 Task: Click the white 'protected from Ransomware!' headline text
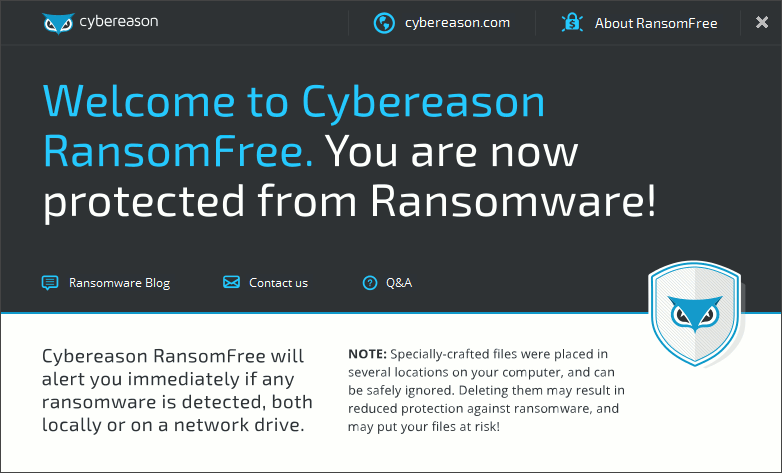point(350,200)
